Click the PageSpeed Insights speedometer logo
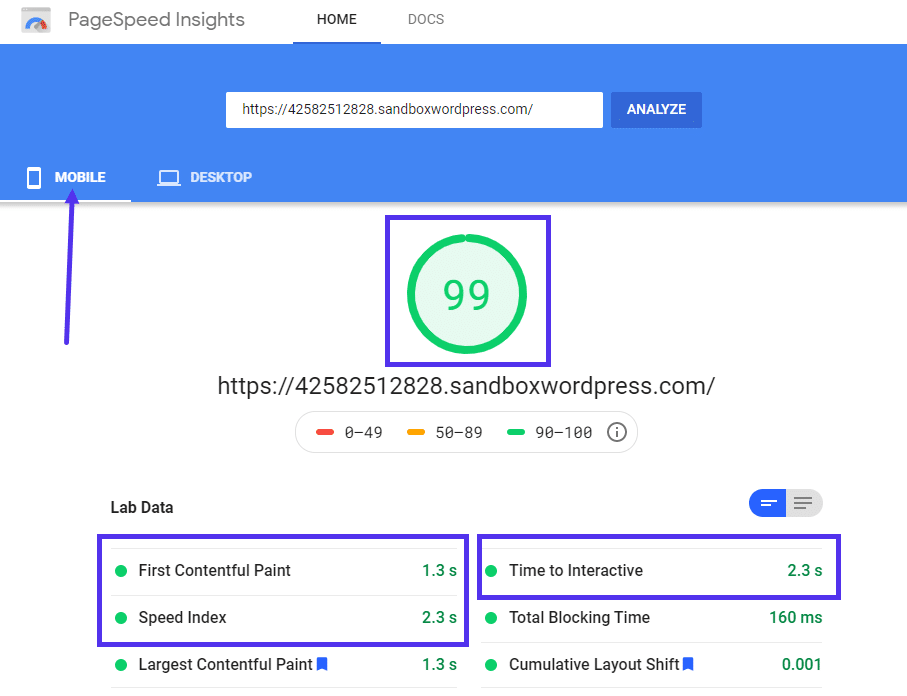 pos(36,19)
